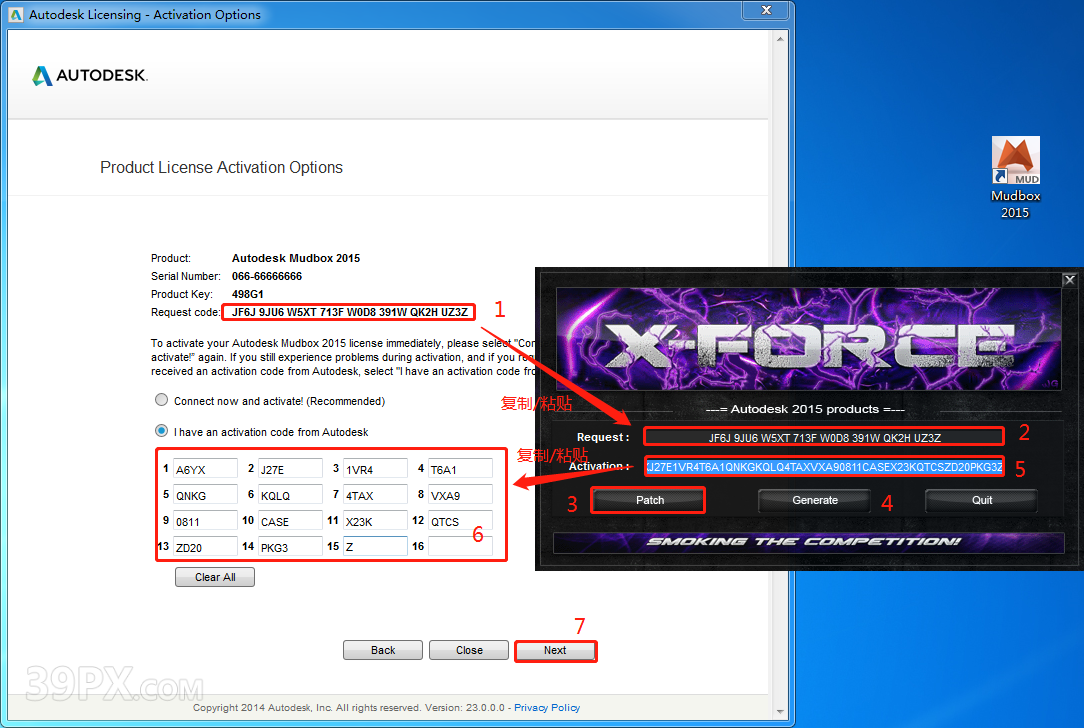Viewport: 1084px width, 728px height.
Task: Click the Close button beside Back
Action: [x=469, y=650]
